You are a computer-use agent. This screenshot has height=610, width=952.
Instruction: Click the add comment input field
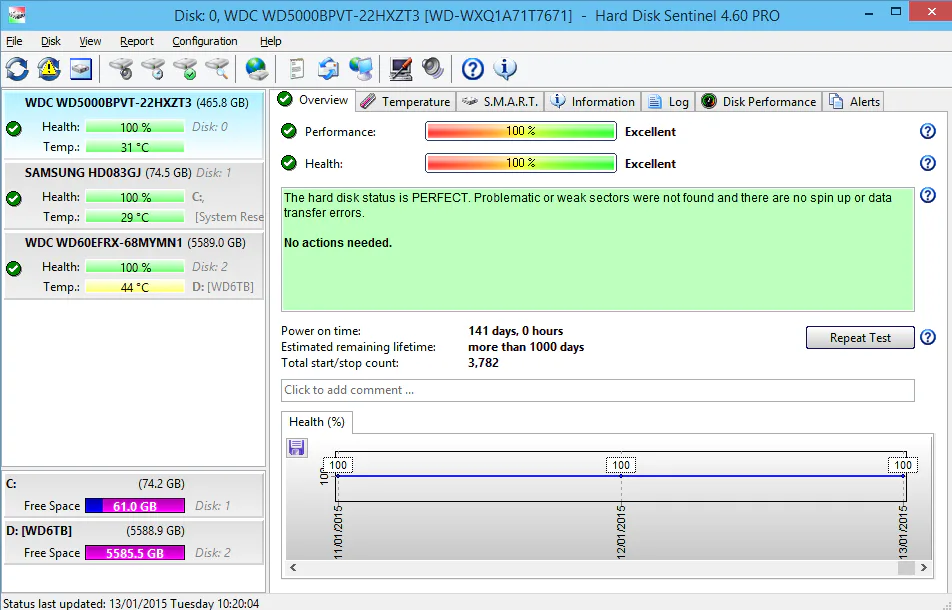[597, 390]
